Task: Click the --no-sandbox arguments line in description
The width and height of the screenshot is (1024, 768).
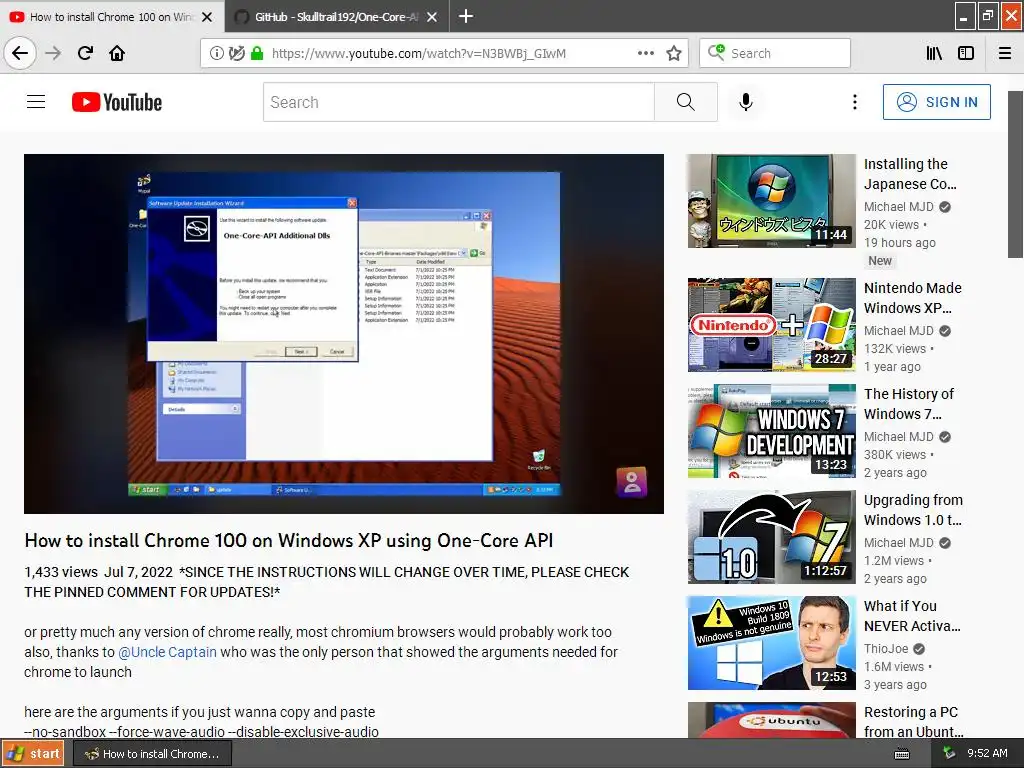Action: tap(201, 732)
